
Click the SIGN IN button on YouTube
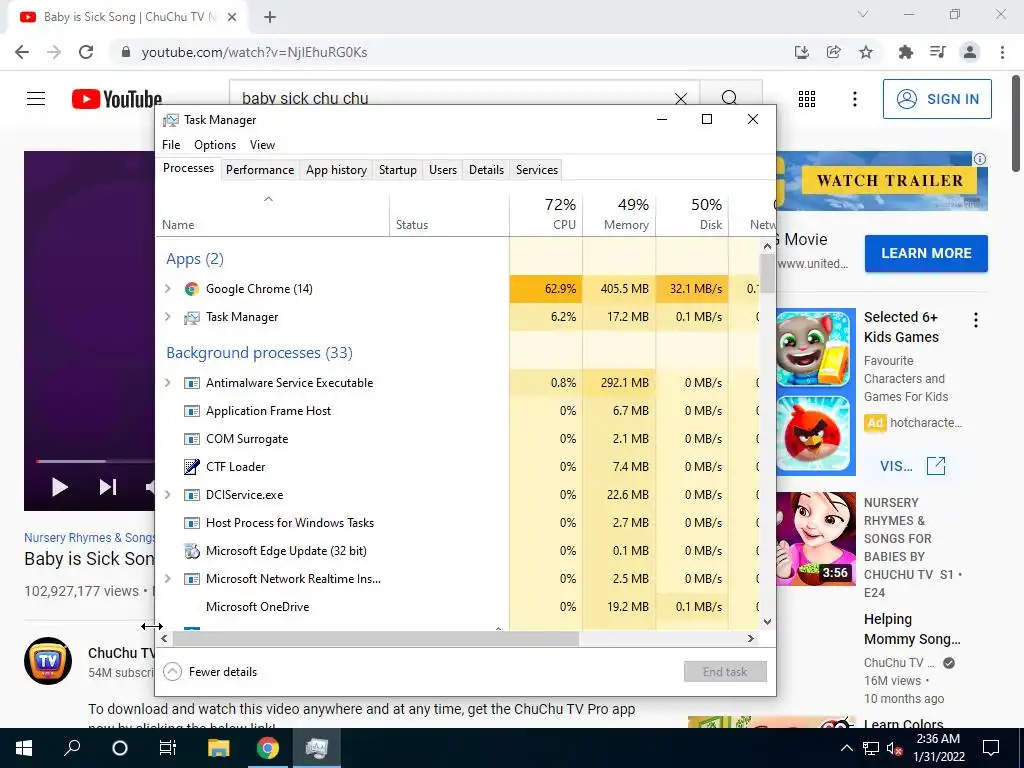[x=937, y=99]
